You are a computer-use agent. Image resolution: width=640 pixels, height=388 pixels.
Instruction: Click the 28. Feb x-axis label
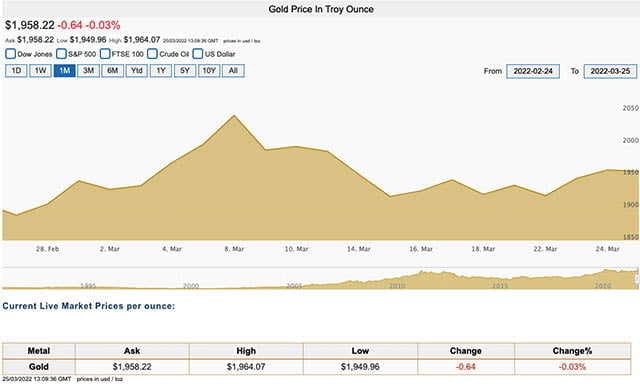point(47,248)
